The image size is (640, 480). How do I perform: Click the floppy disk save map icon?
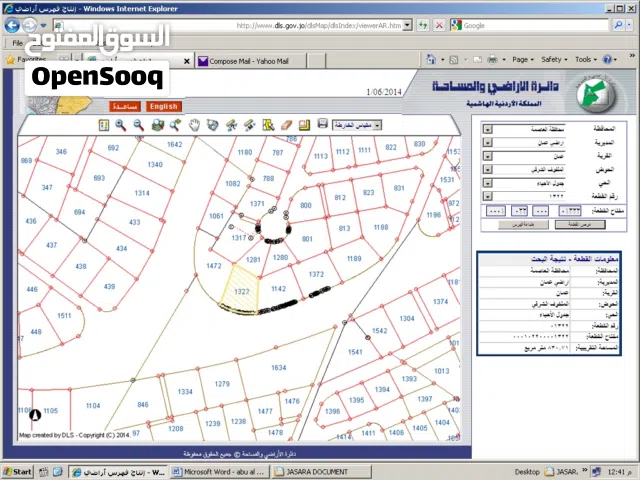click(x=322, y=124)
